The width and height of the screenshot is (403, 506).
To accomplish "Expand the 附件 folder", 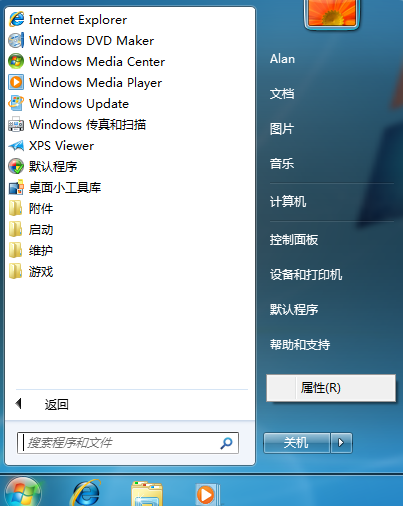I will click(x=16, y=208).
